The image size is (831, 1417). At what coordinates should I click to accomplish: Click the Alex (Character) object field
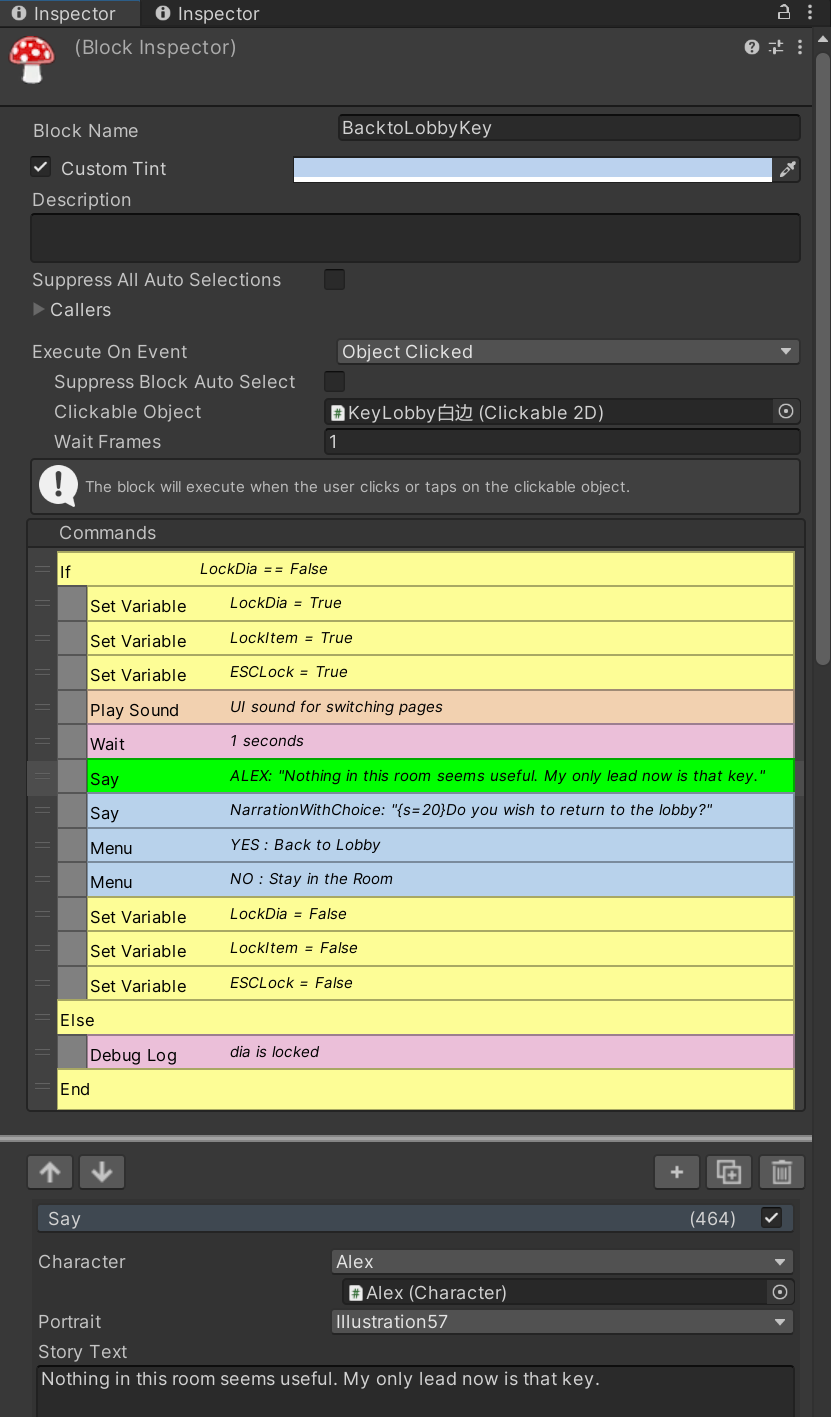(556, 1292)
